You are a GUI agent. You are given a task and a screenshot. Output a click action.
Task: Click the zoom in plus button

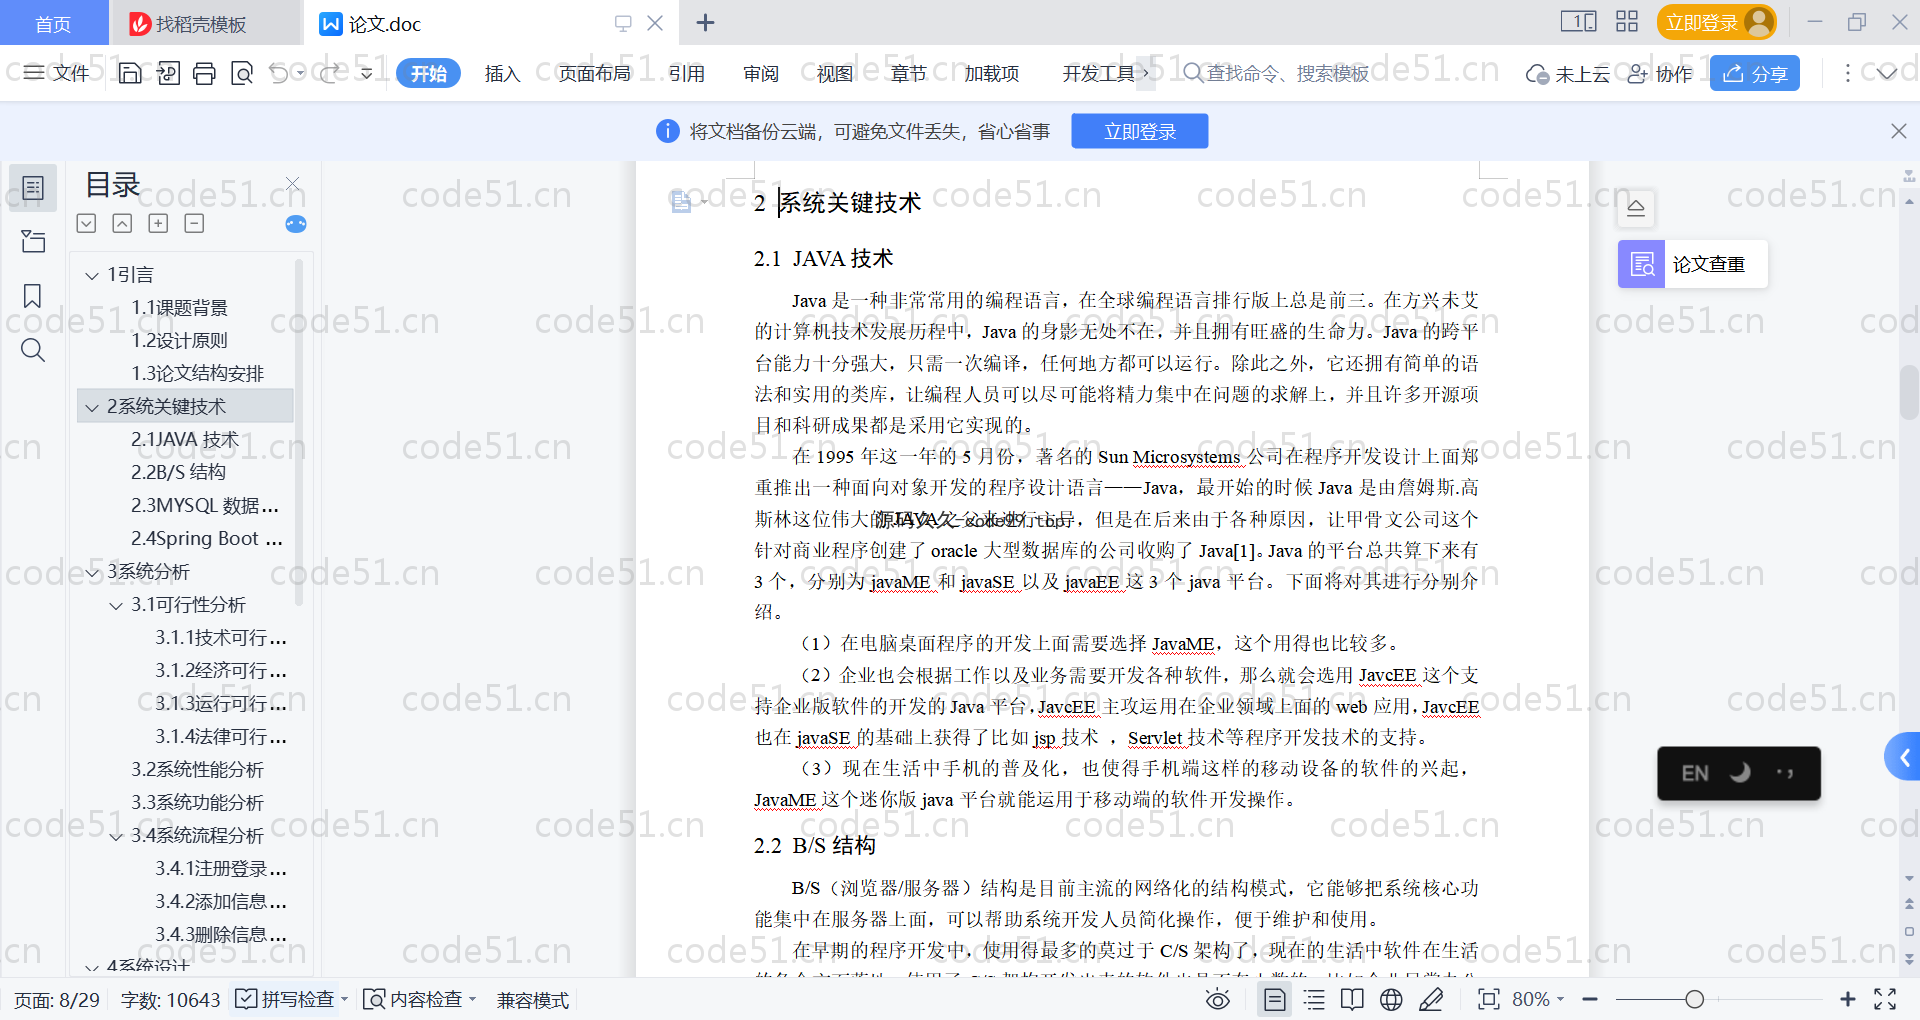(1847, 999)
